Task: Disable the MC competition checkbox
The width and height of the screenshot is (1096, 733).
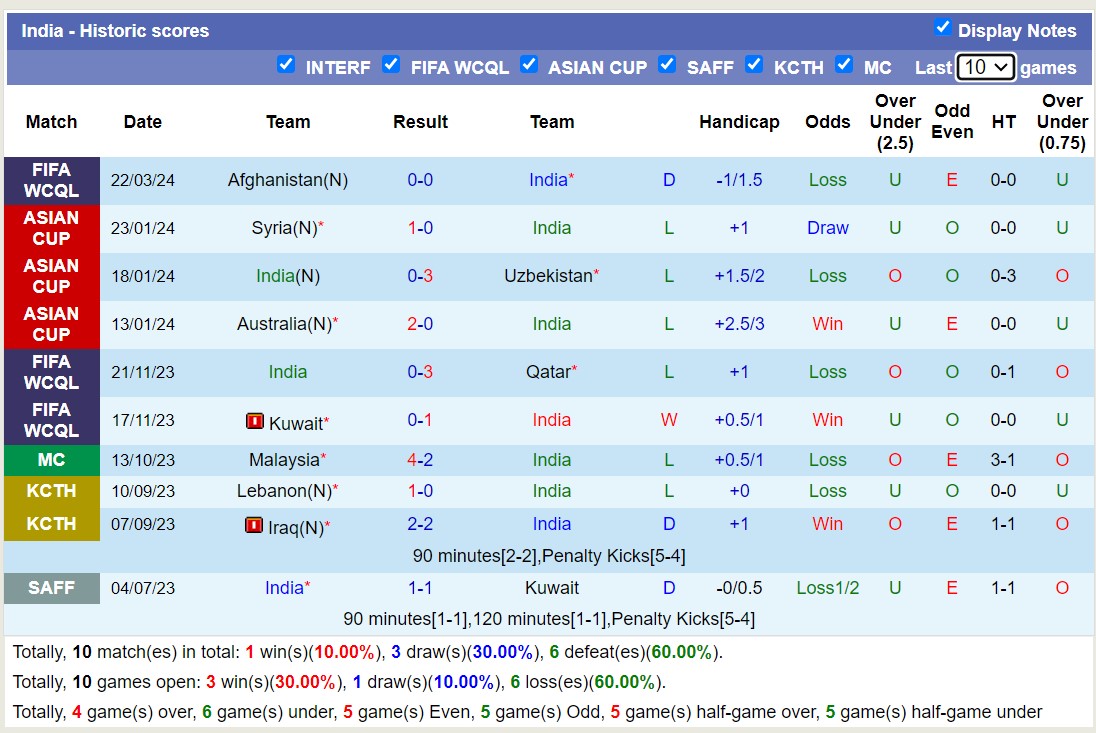Action: [844, 65]
